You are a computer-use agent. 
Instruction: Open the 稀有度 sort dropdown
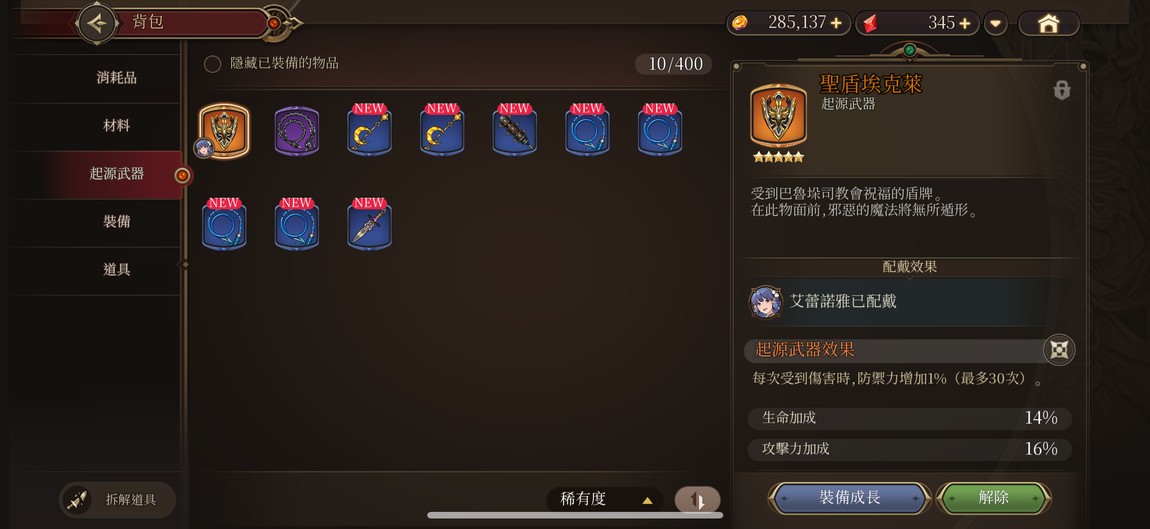tap(605, 500)
